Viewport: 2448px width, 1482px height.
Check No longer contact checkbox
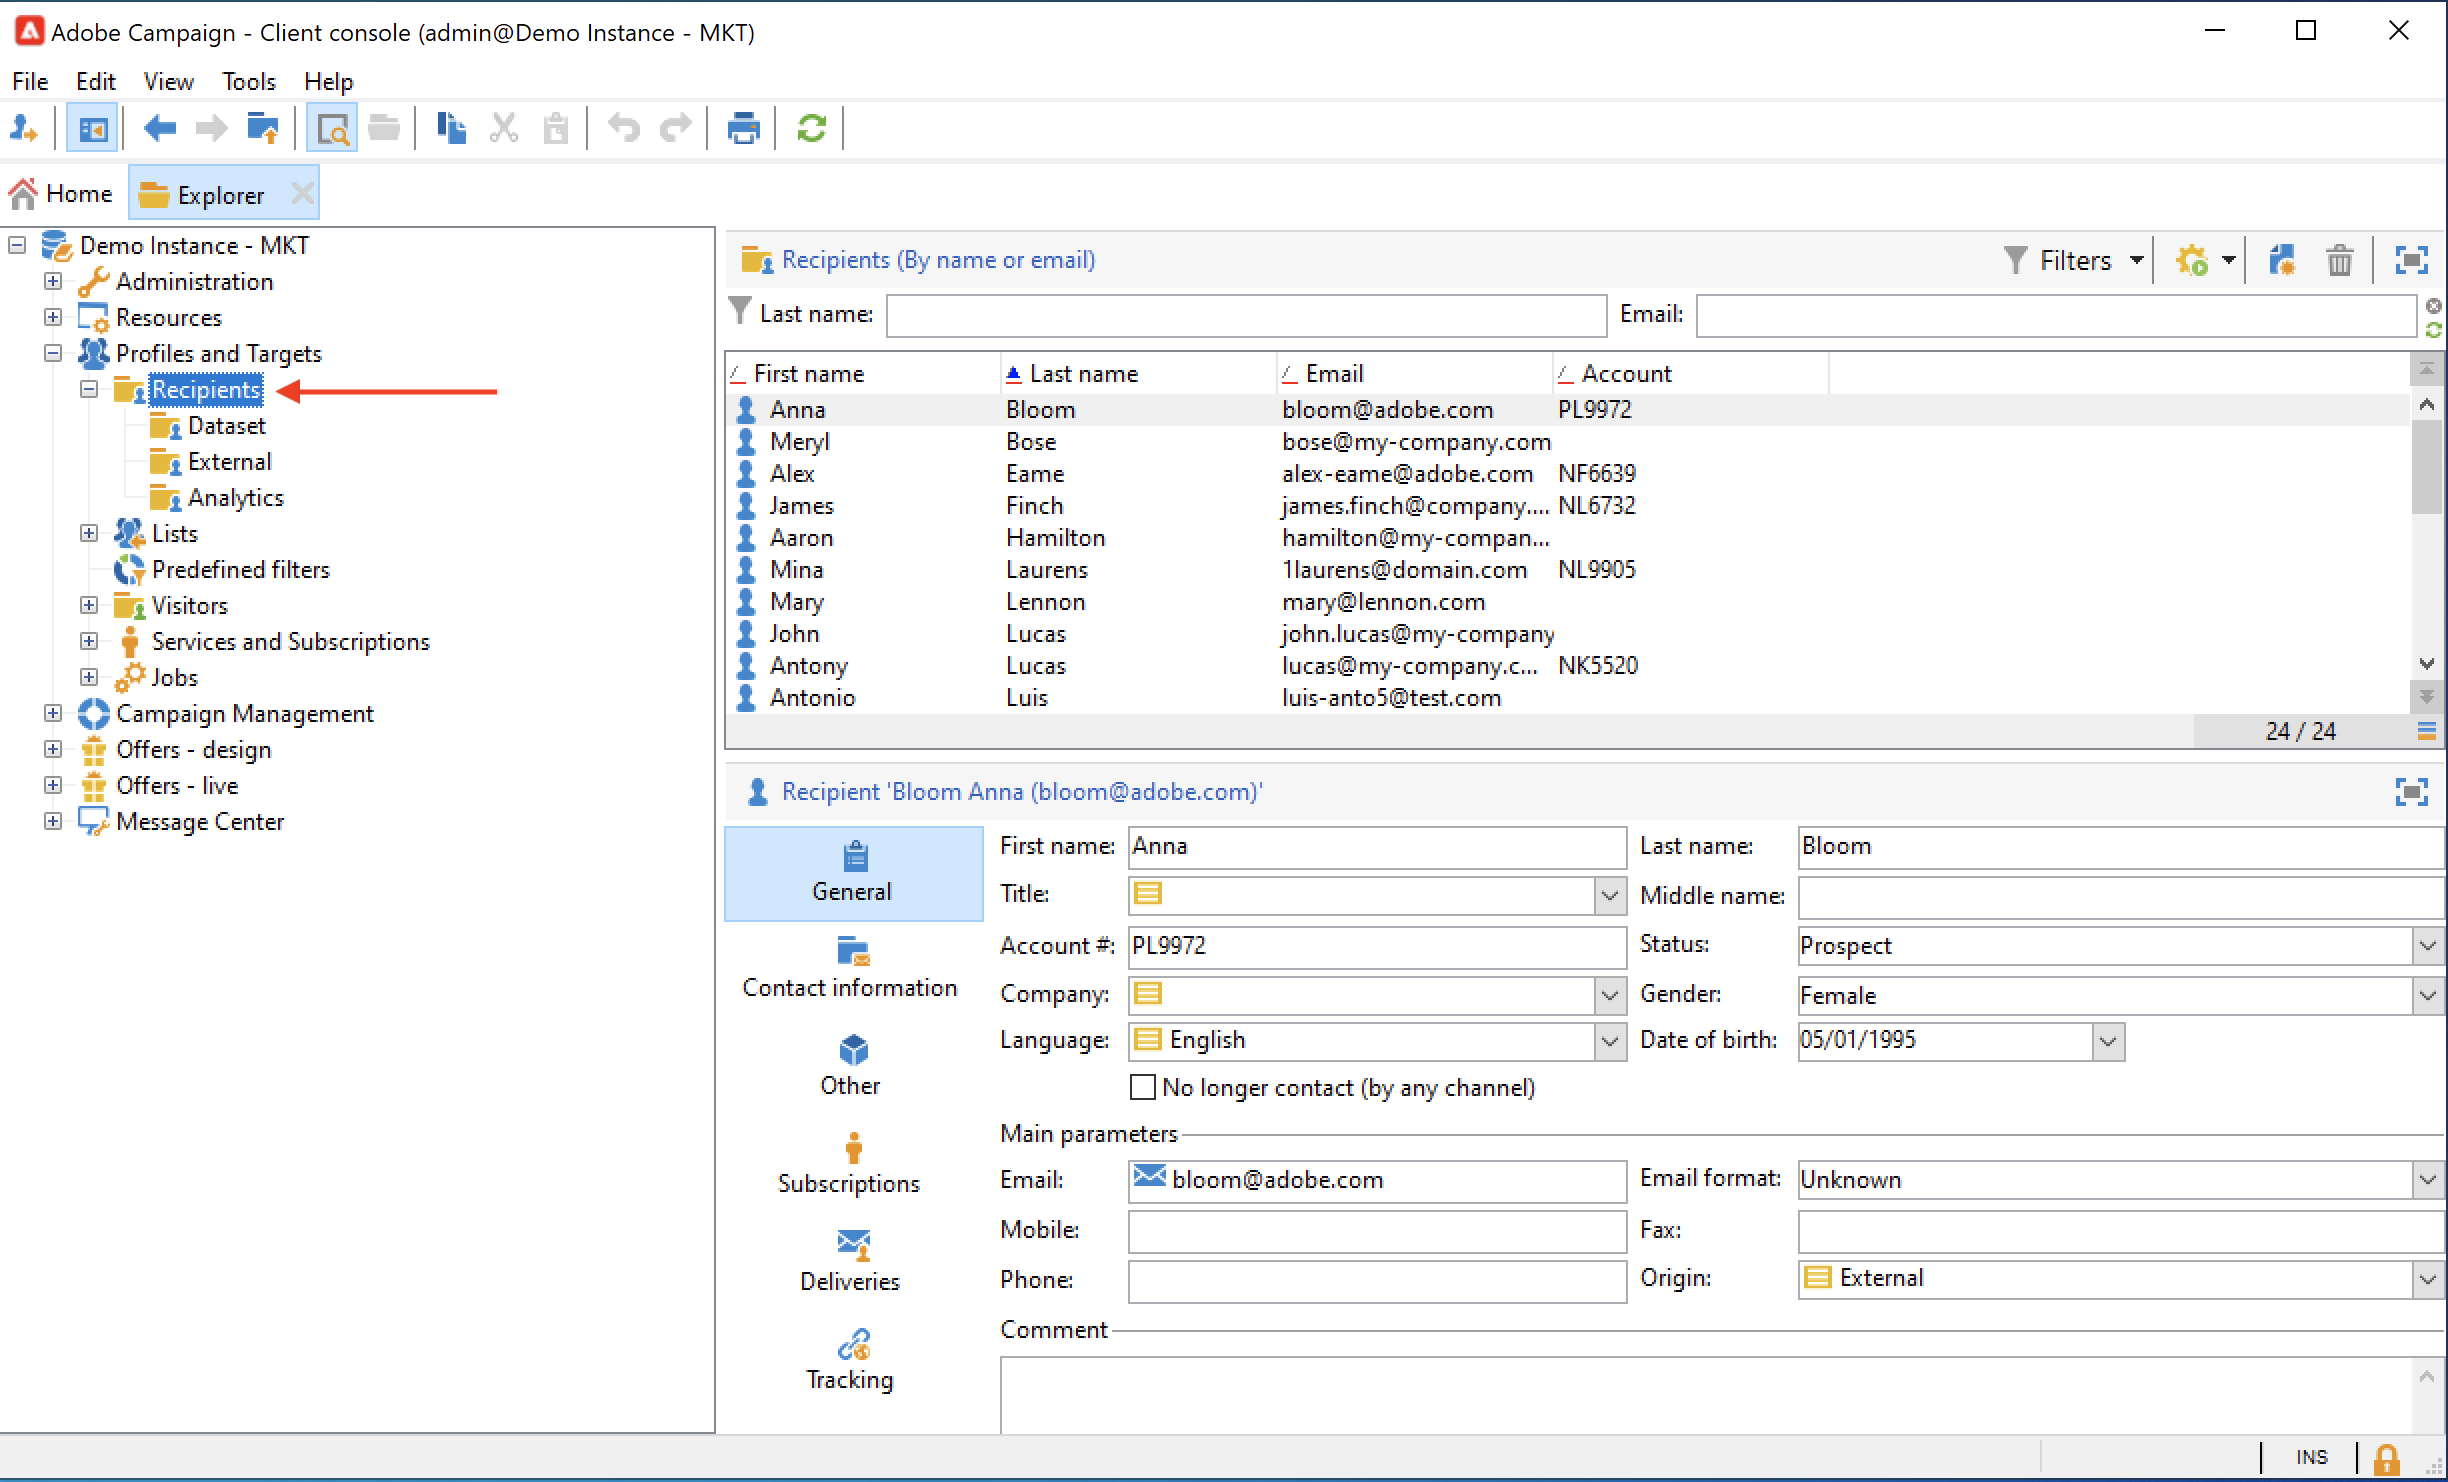[x=1142, y=1087]
